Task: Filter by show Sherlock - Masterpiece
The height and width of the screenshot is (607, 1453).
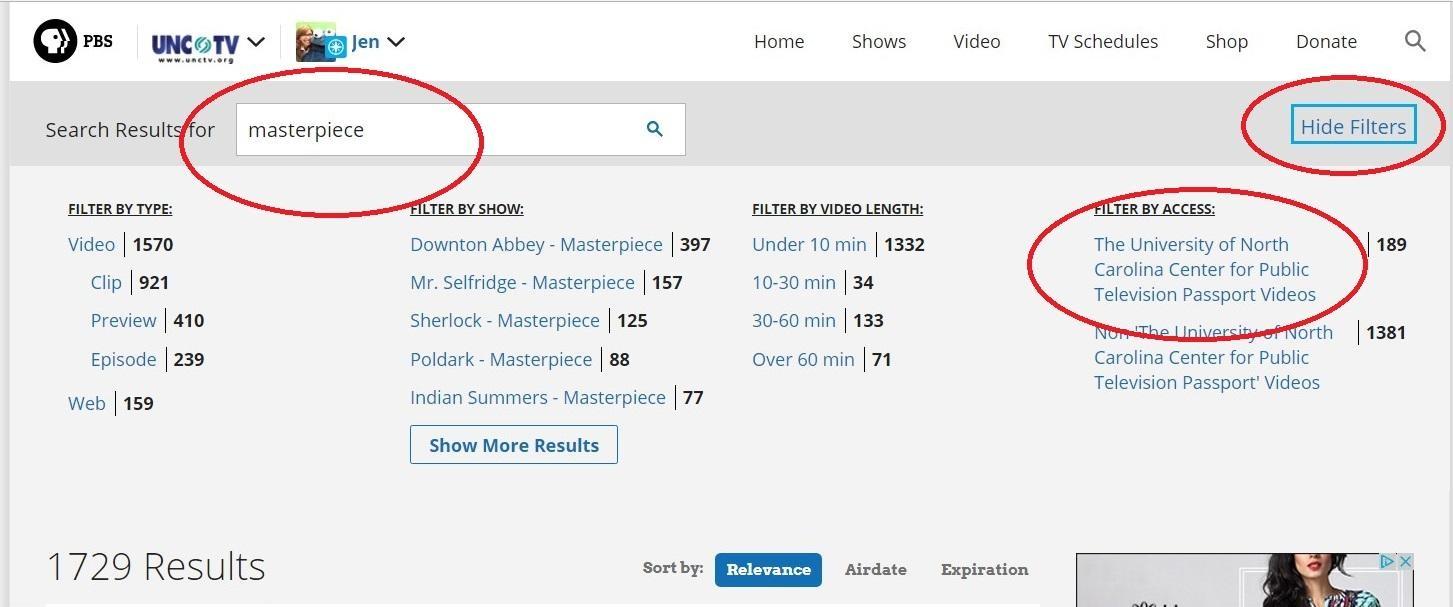Action: 505,320
